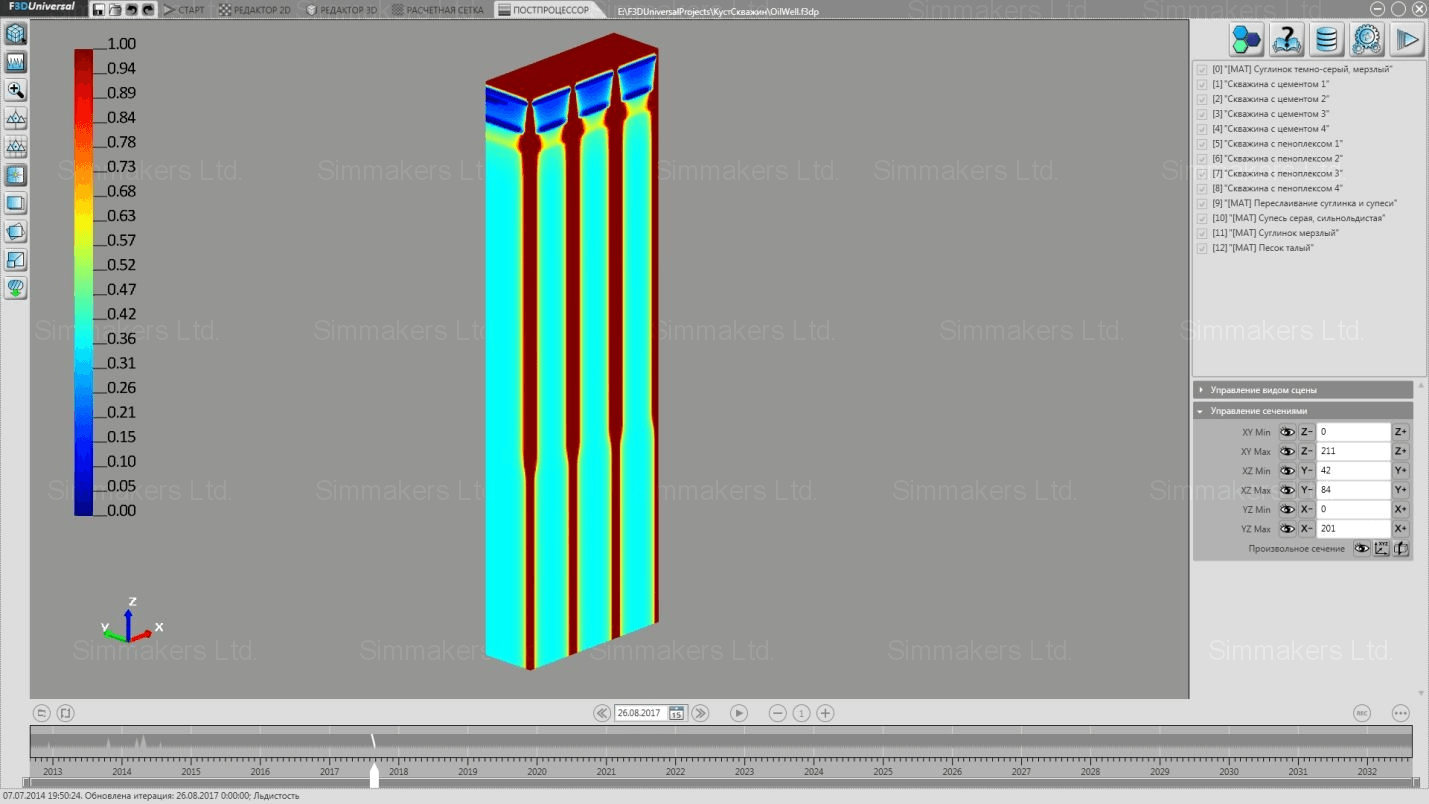Toggle XY Min section visibility eye
This screenshot has height=804, width=1429.
click(1287, 432)
